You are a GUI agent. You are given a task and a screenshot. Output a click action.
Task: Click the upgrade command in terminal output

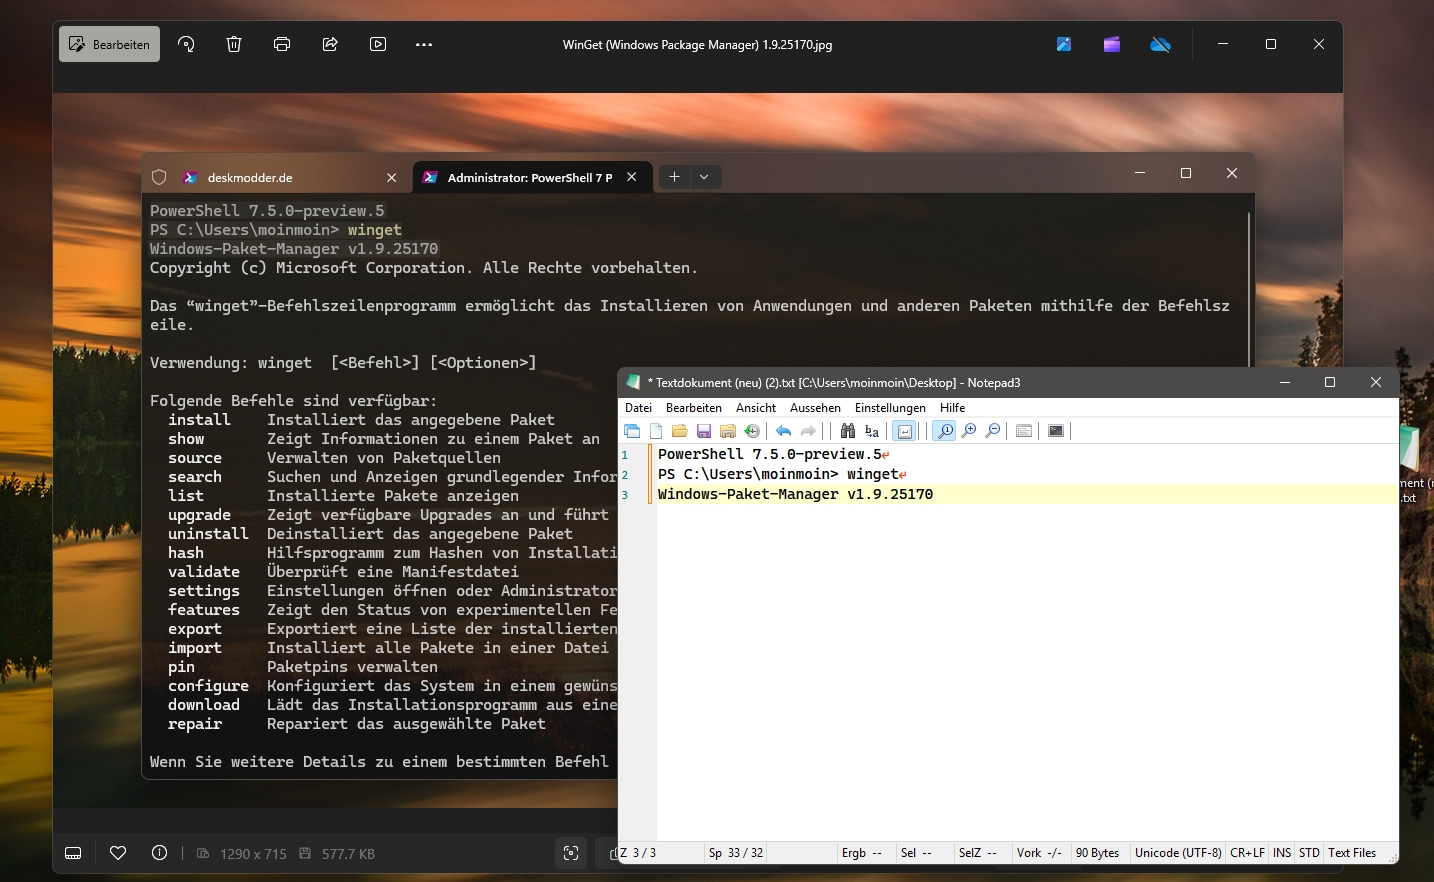tap(199, 515)
